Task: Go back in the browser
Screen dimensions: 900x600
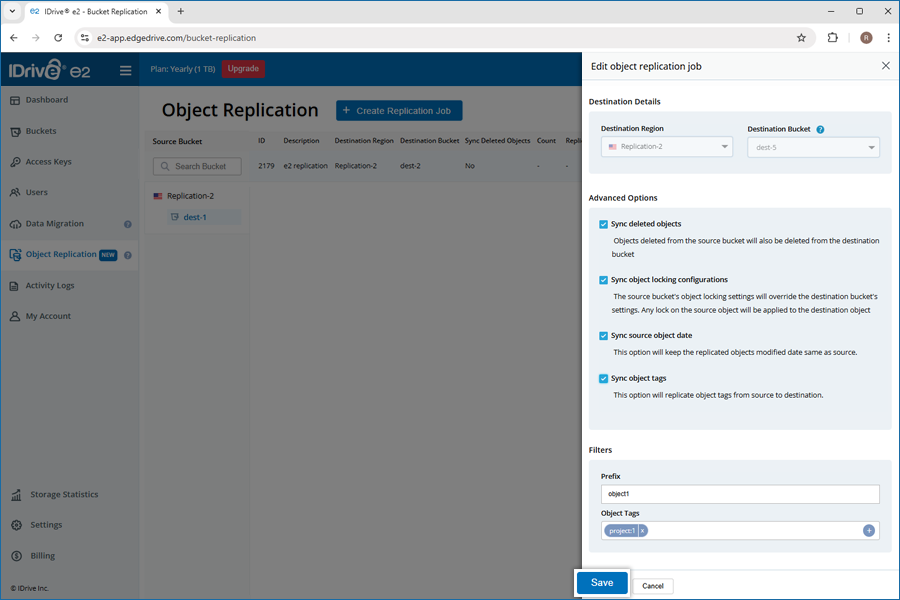Action: pos(14,38)
